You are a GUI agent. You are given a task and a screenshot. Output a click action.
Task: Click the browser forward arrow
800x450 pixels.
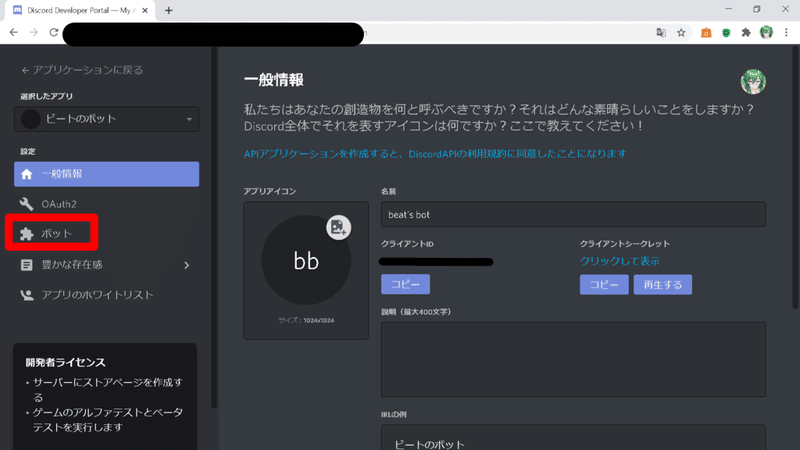34,32
